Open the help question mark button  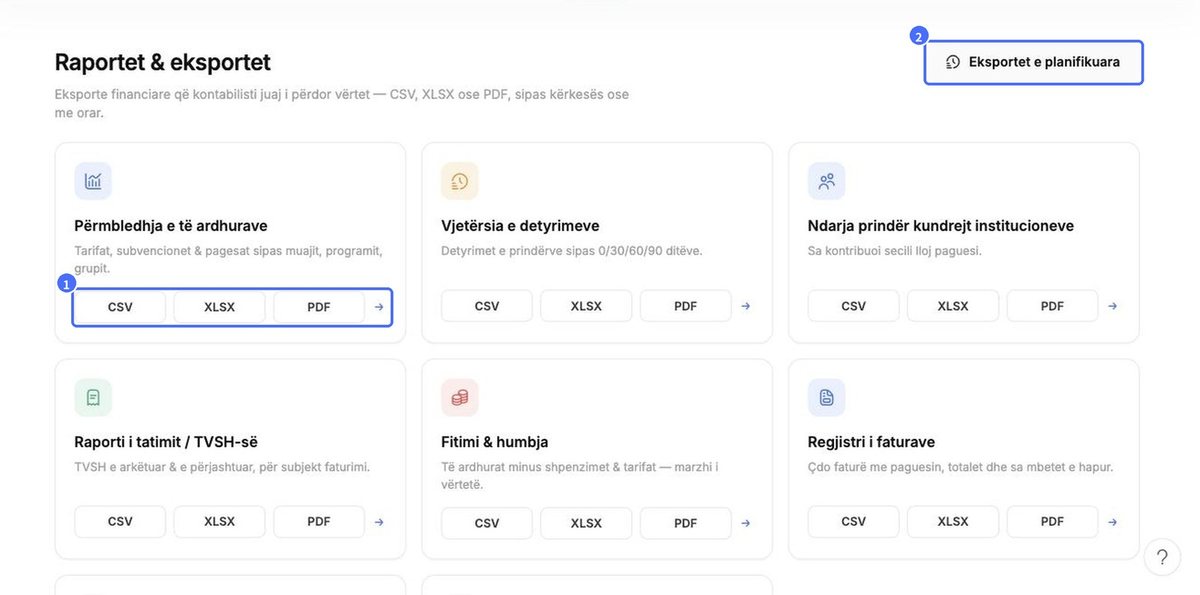(1162, 557)
